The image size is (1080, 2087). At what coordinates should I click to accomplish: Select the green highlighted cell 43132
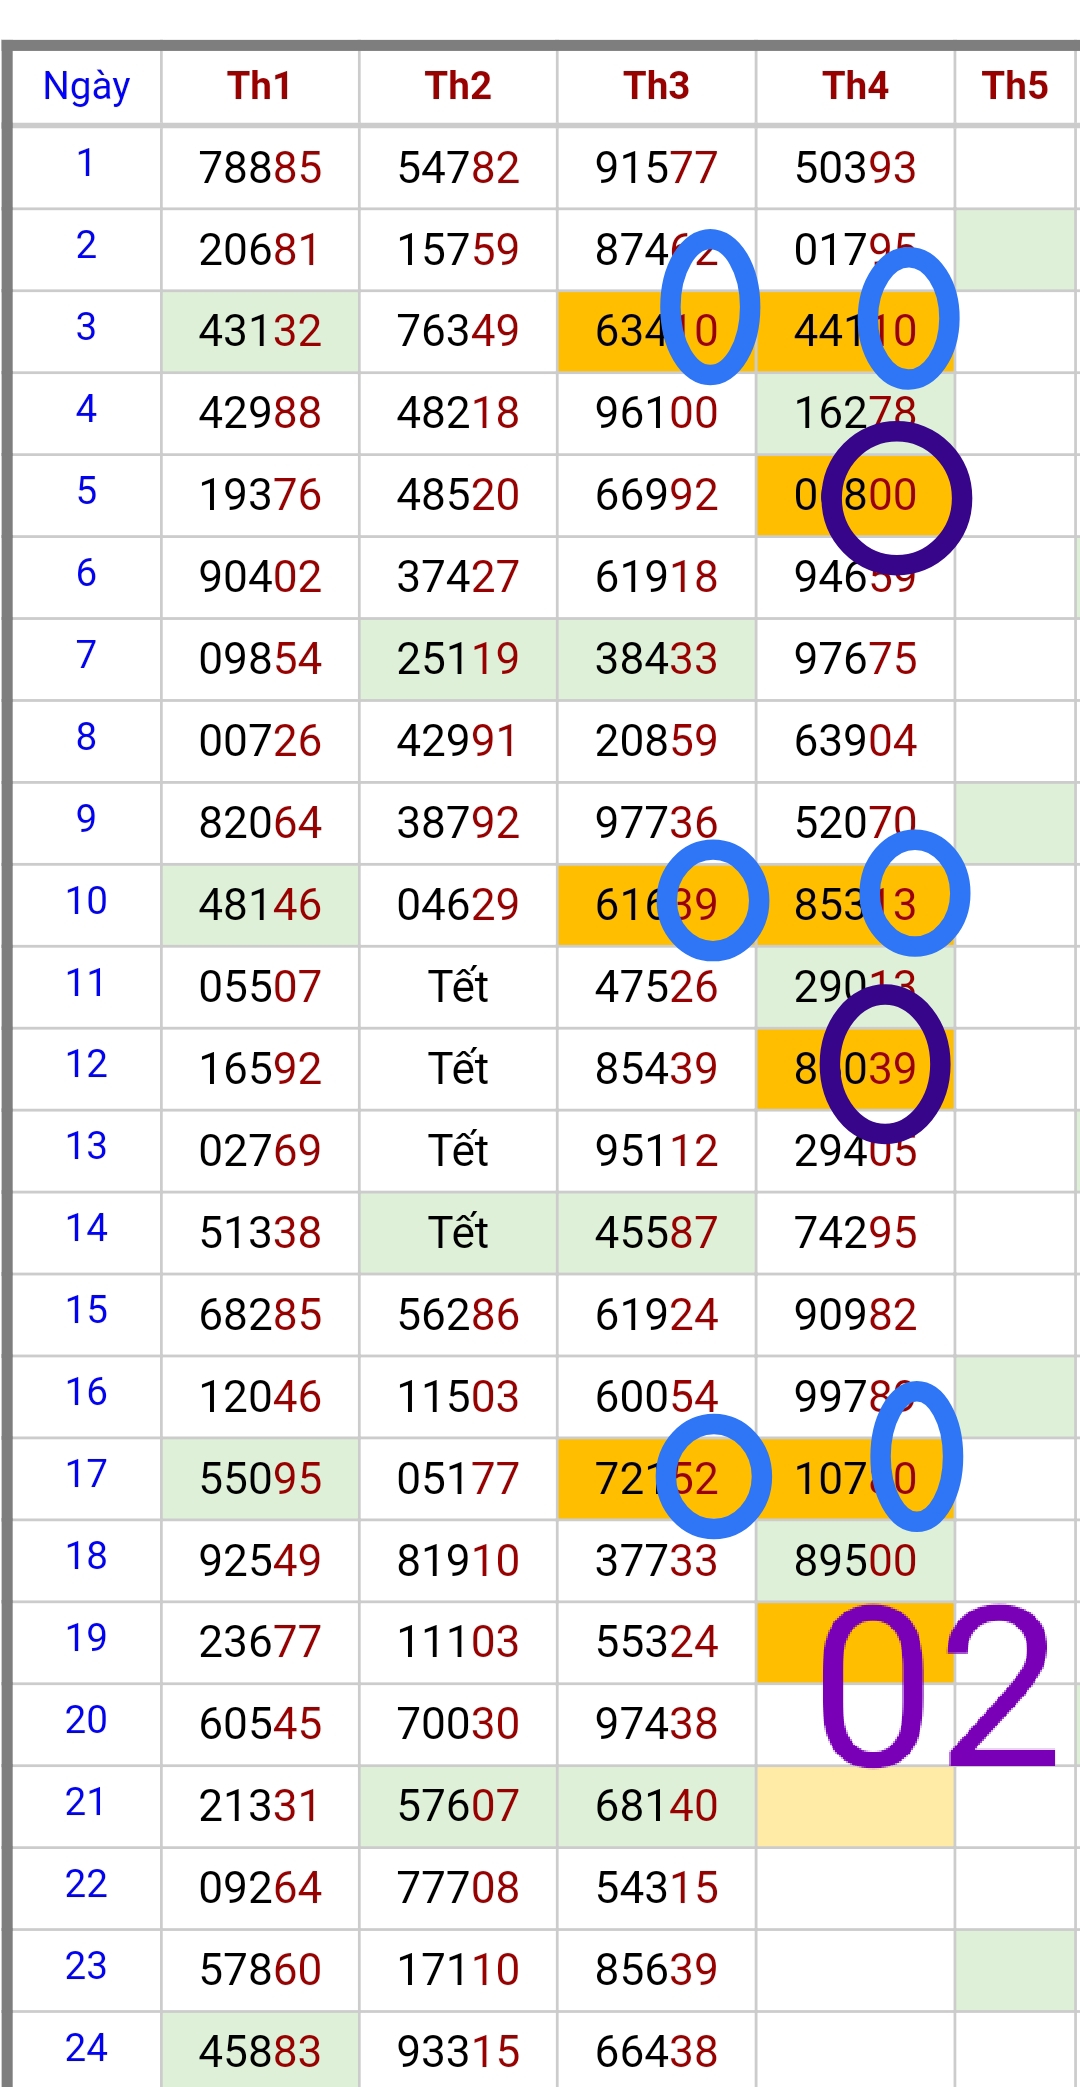(260, 331)
